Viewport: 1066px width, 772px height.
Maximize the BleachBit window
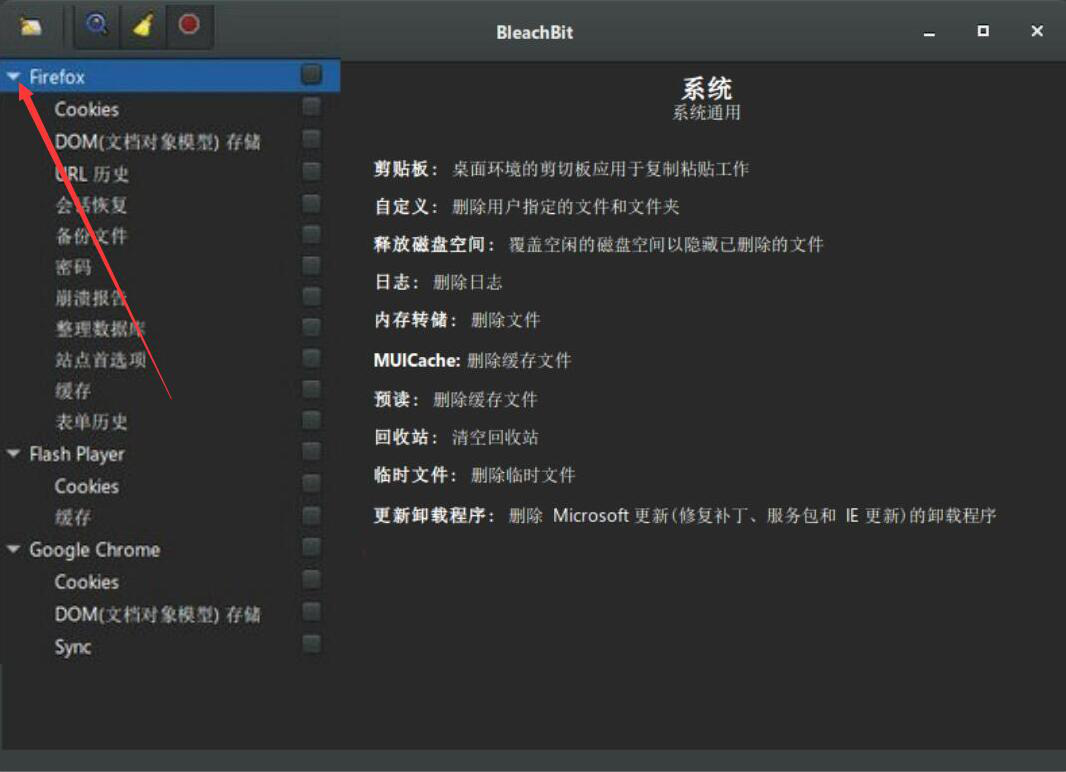(982, 31)
